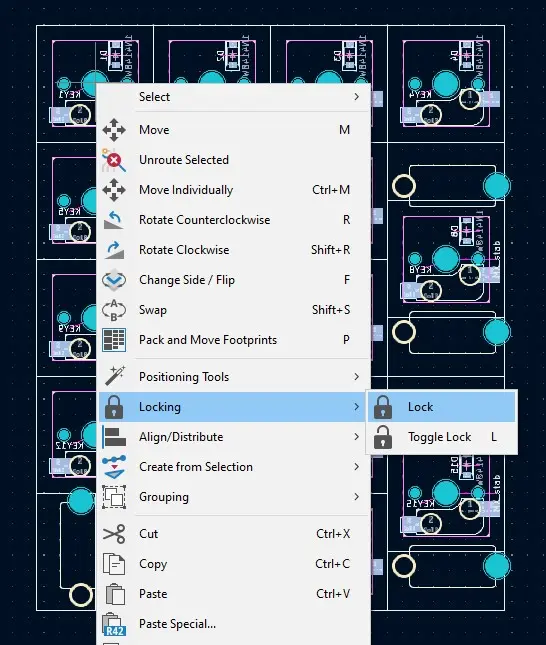Click the Move four-arrow icon

pos(114,130)
